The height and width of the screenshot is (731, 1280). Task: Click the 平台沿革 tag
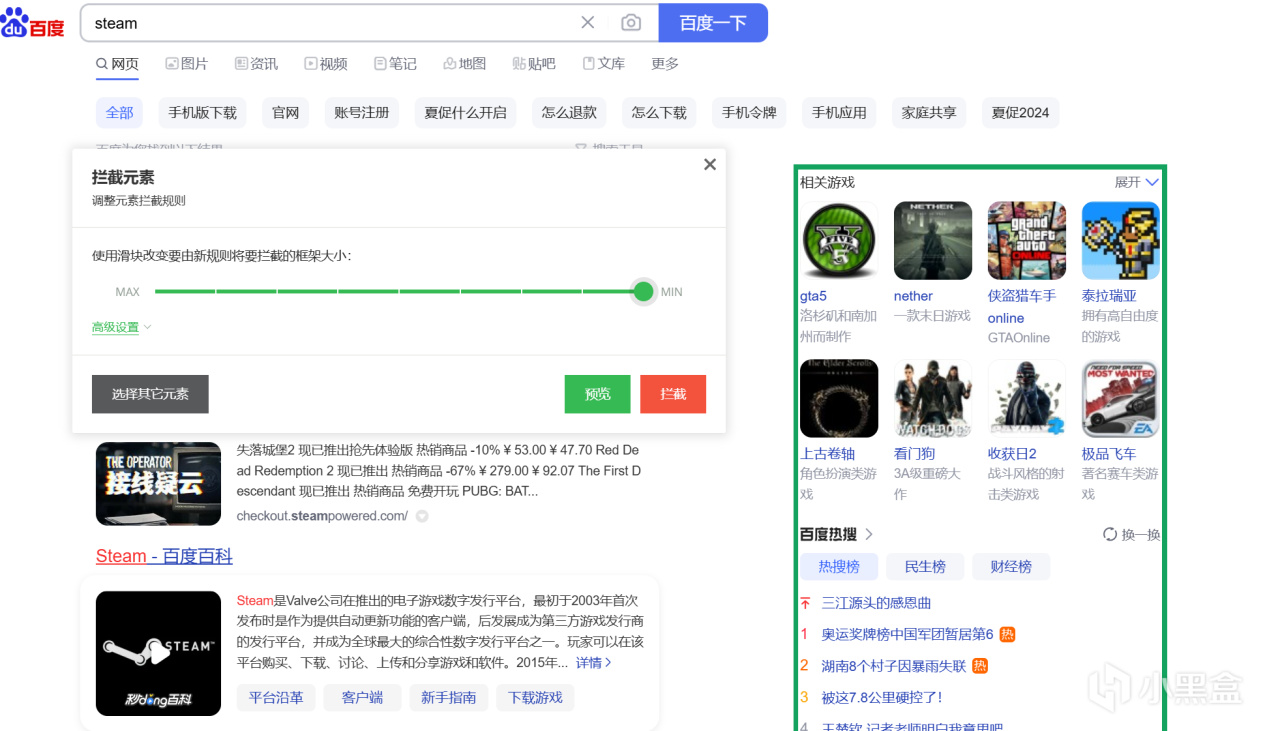[276, 697]
